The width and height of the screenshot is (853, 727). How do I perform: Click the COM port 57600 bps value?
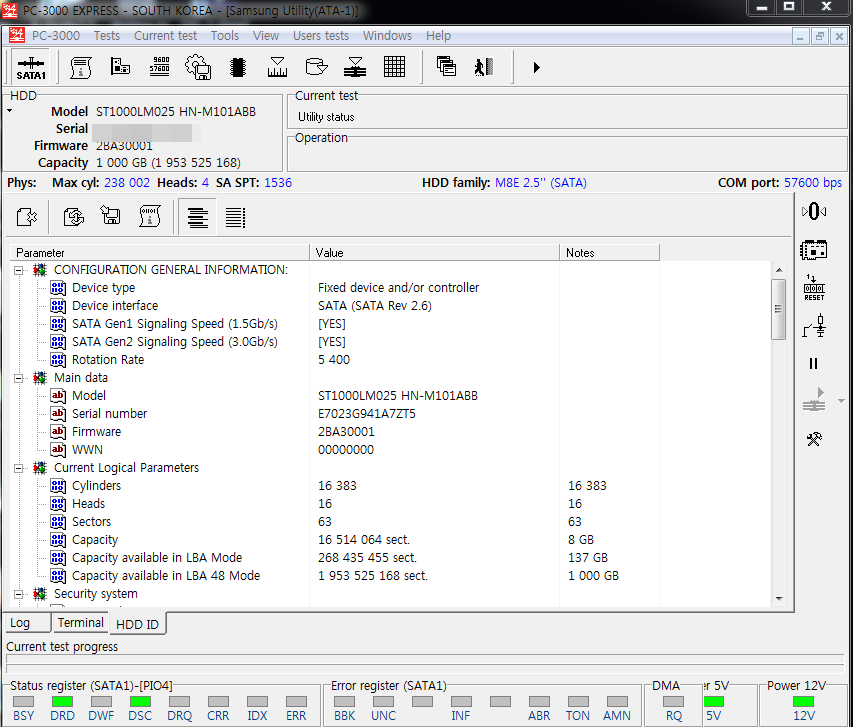coord(813,183)
